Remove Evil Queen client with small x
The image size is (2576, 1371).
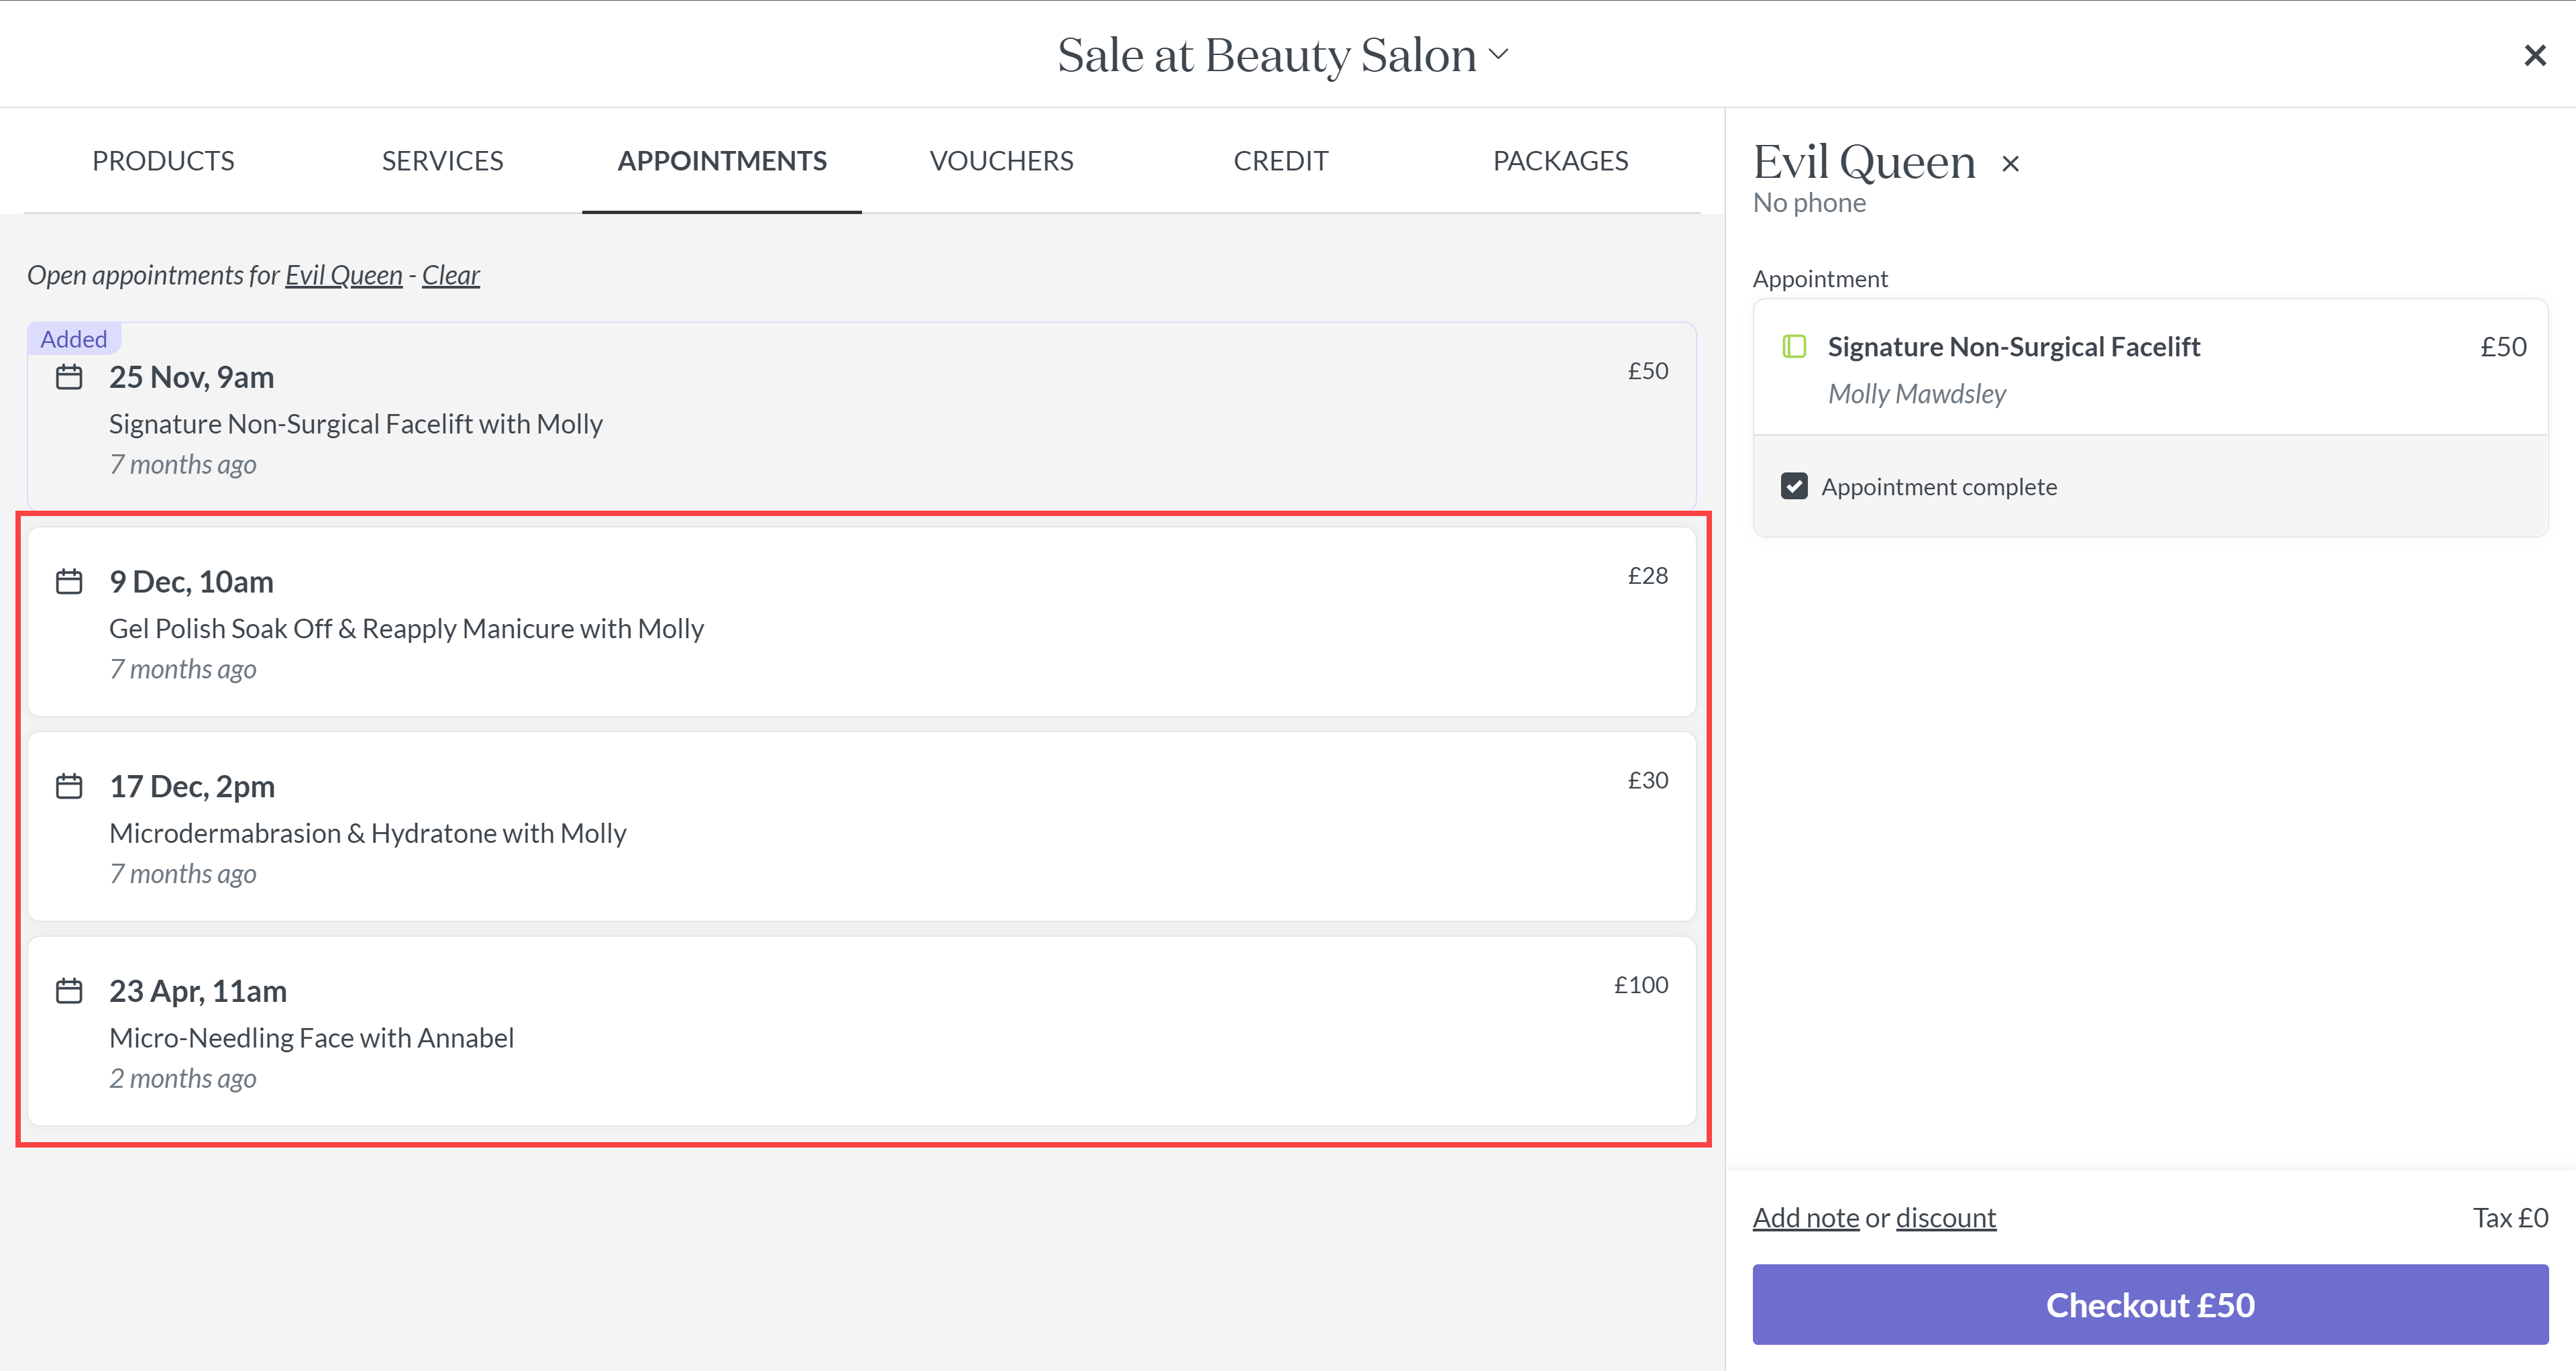point(2010,164)
